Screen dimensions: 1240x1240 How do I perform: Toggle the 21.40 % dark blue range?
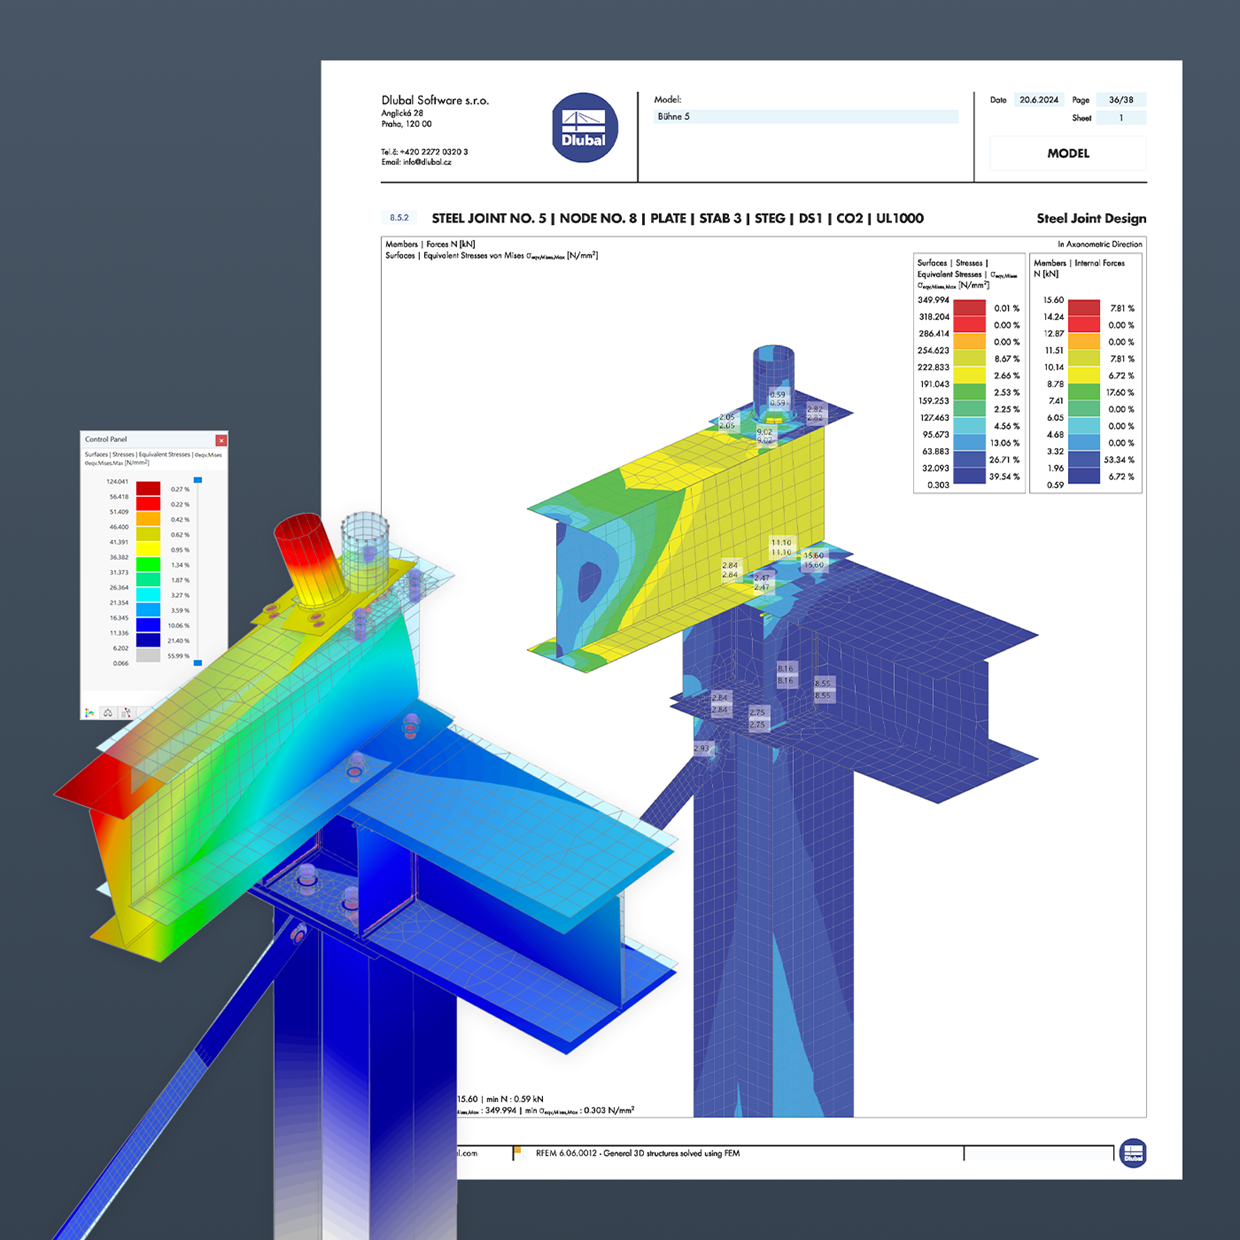pyautogui.click(x=178, y=640)
